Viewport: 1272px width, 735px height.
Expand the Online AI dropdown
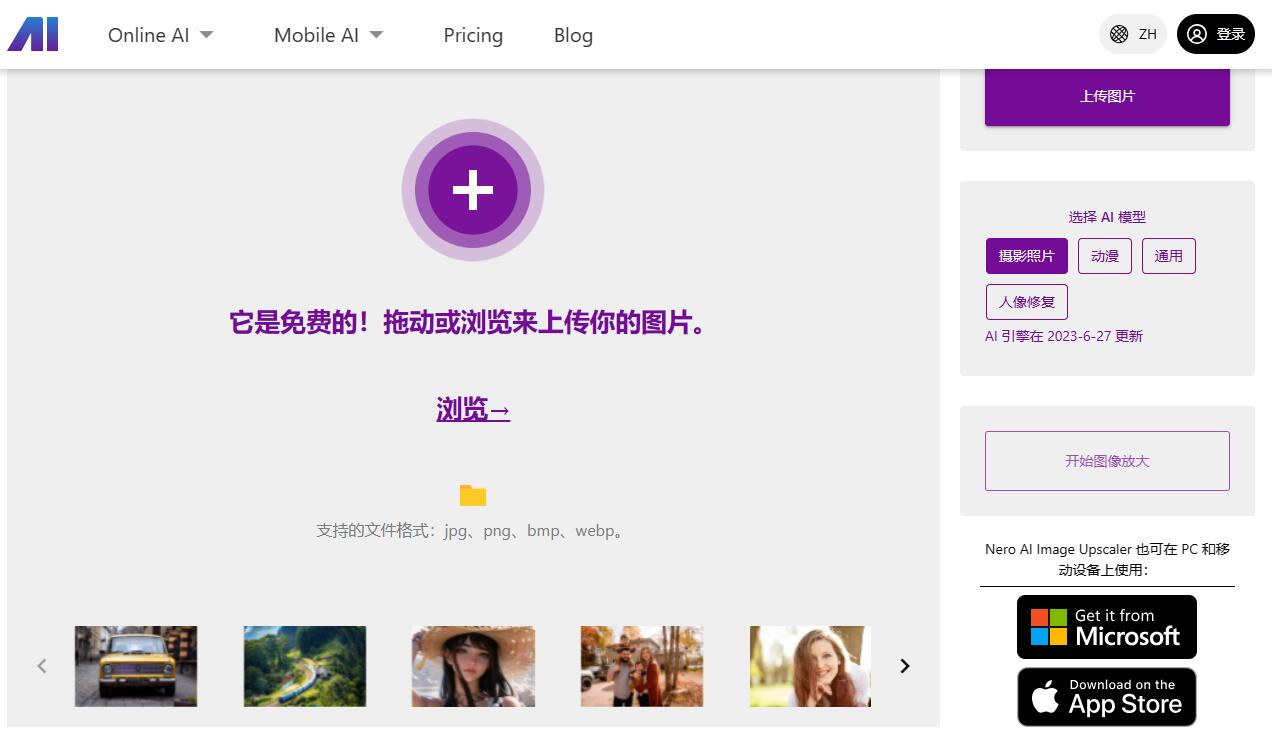tap(161, 35)
